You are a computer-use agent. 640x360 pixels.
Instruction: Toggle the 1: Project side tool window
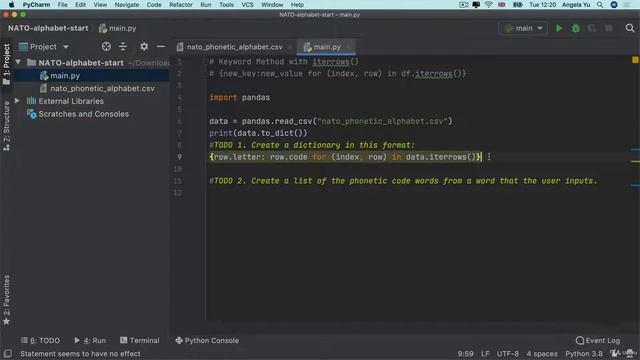pos(6,64)
